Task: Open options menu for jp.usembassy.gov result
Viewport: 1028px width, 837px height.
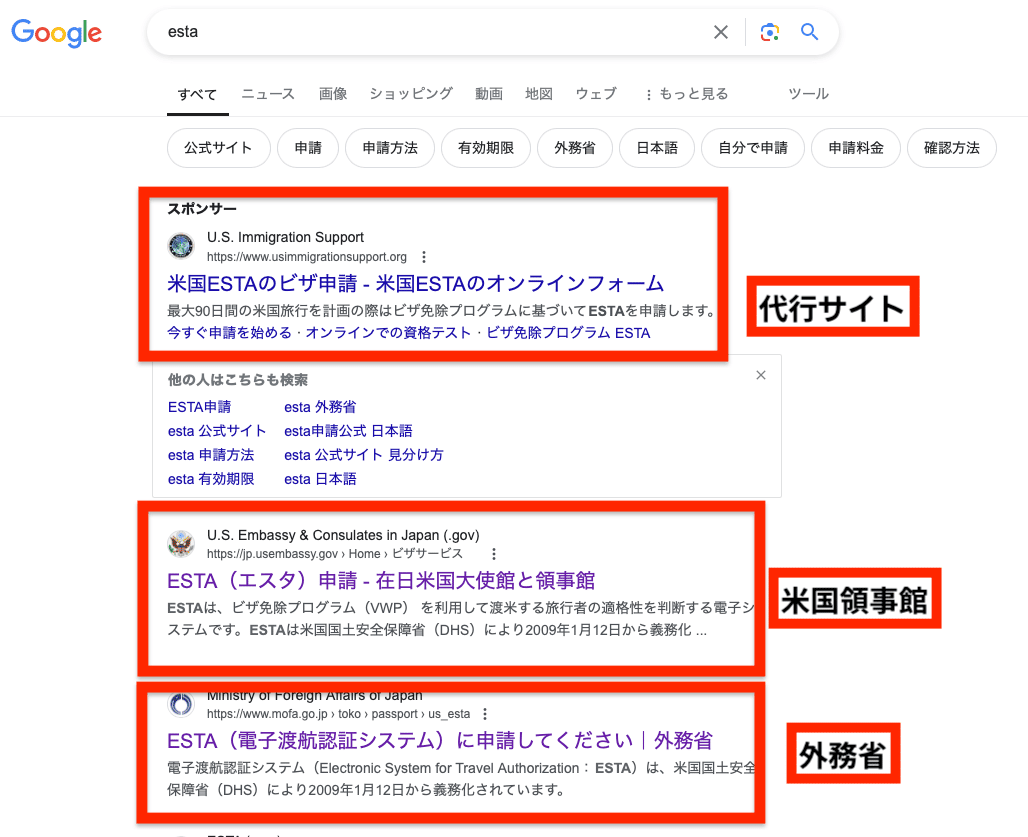Action: (x=494, y=554)
